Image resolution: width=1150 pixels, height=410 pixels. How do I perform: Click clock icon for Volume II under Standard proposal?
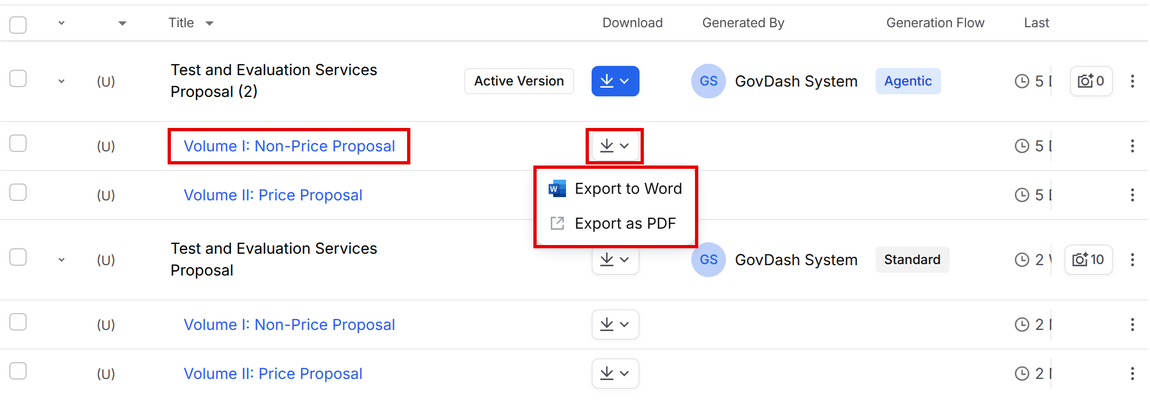(1022, 373)
